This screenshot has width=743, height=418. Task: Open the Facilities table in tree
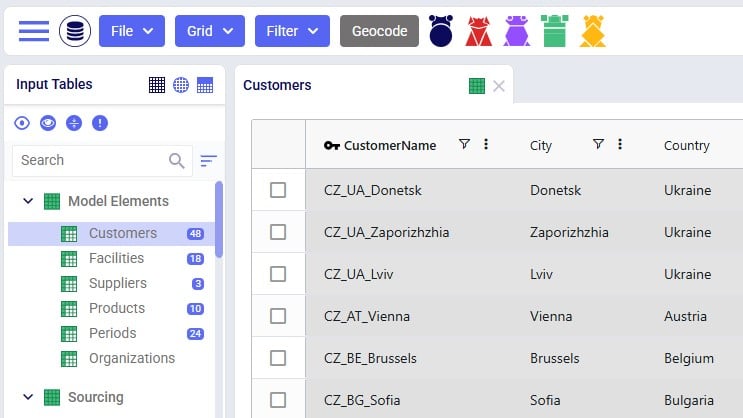[116, 258]
